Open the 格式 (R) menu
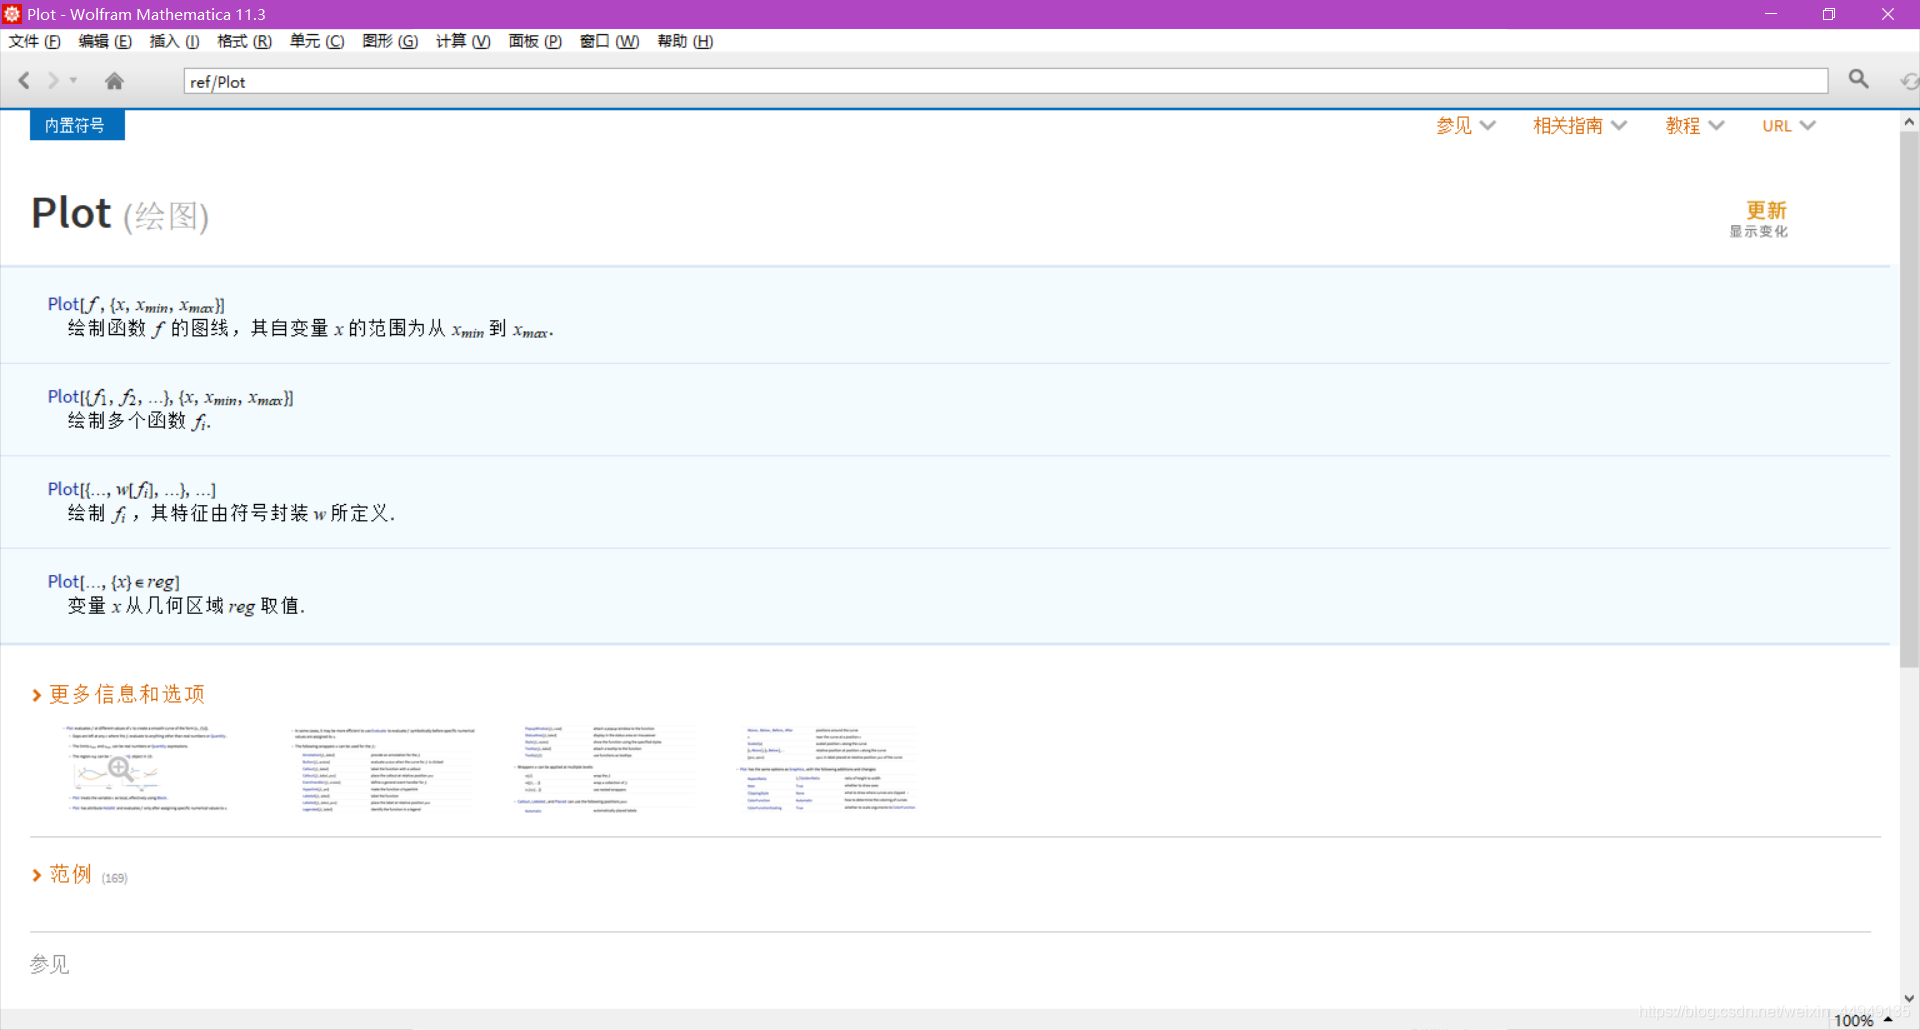This screenshot has height=1030, width=1920. click(244, 41)
